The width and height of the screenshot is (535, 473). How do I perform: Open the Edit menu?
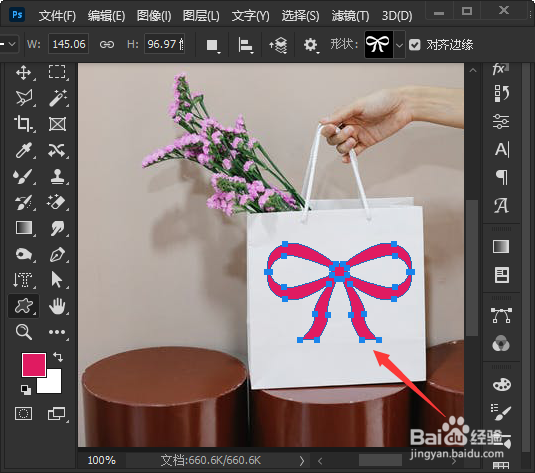(x=106, y=16)
